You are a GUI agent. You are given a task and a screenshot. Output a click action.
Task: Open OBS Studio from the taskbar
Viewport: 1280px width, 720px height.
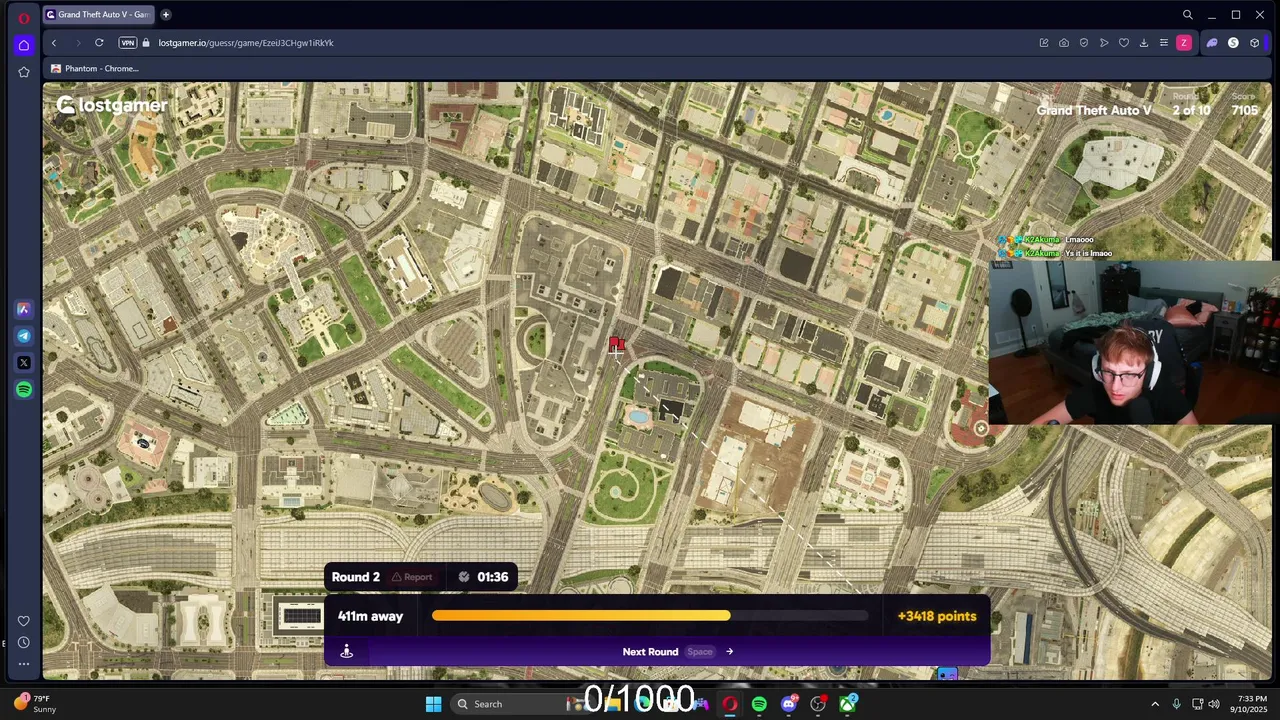pyautogui.click(x=818, y=704)
